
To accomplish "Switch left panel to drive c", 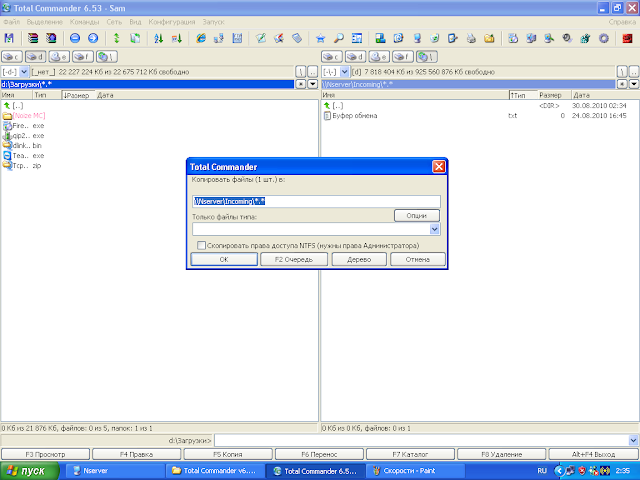I will pos(12,57).
